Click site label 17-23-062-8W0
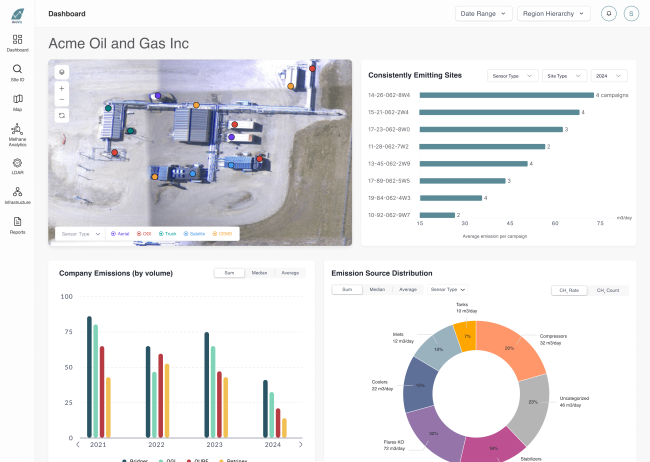 (x=389, y=129)
